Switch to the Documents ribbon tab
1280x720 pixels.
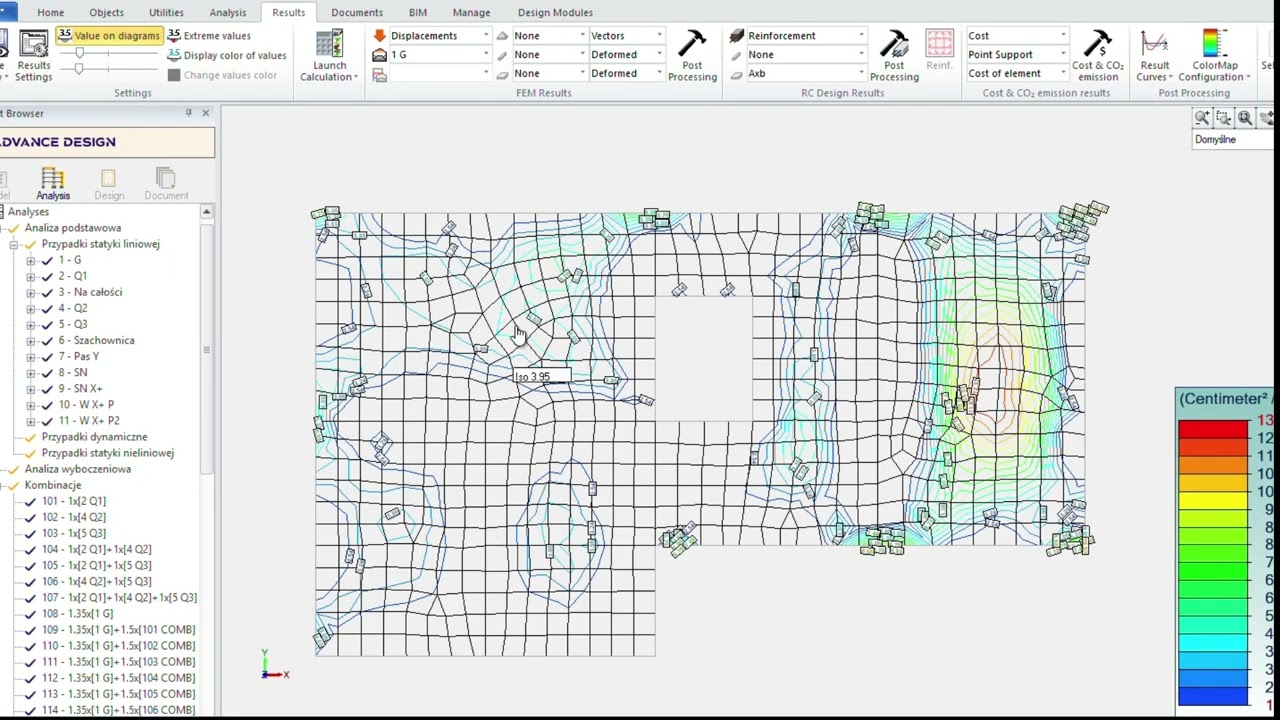356,12
